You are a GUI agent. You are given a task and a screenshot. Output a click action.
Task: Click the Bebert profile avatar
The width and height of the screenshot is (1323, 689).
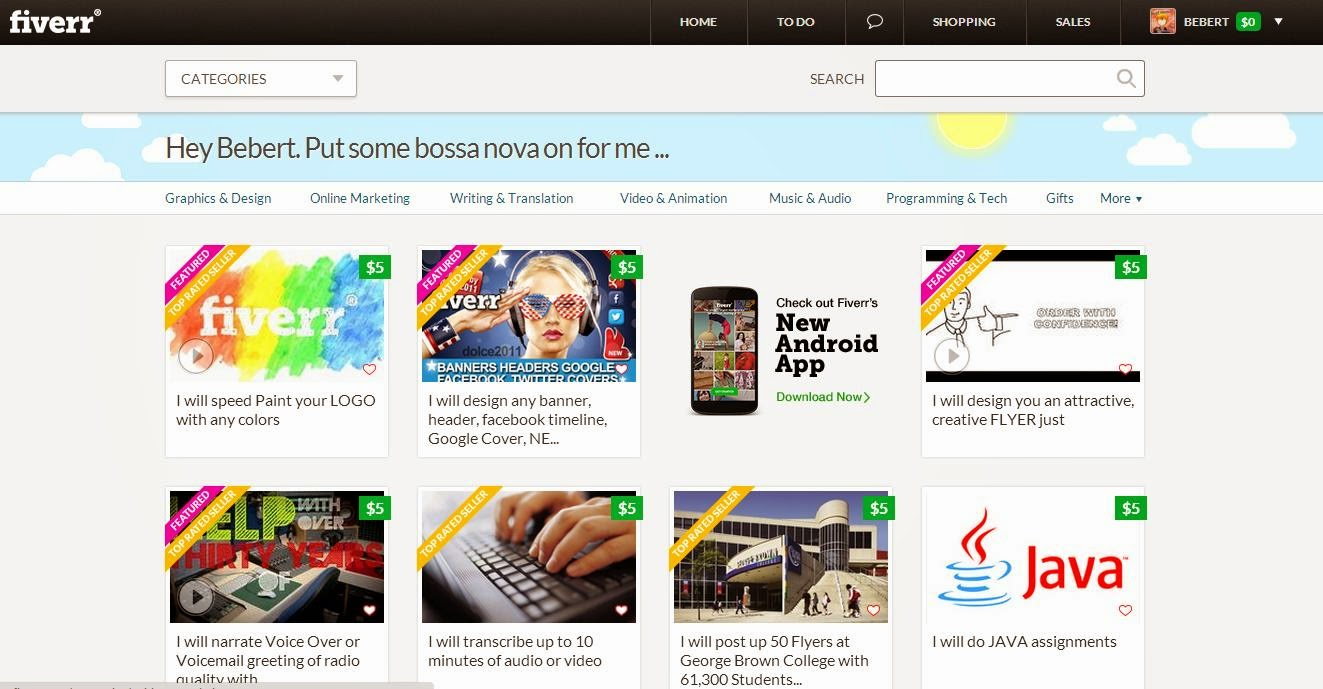click(1163, 21)
